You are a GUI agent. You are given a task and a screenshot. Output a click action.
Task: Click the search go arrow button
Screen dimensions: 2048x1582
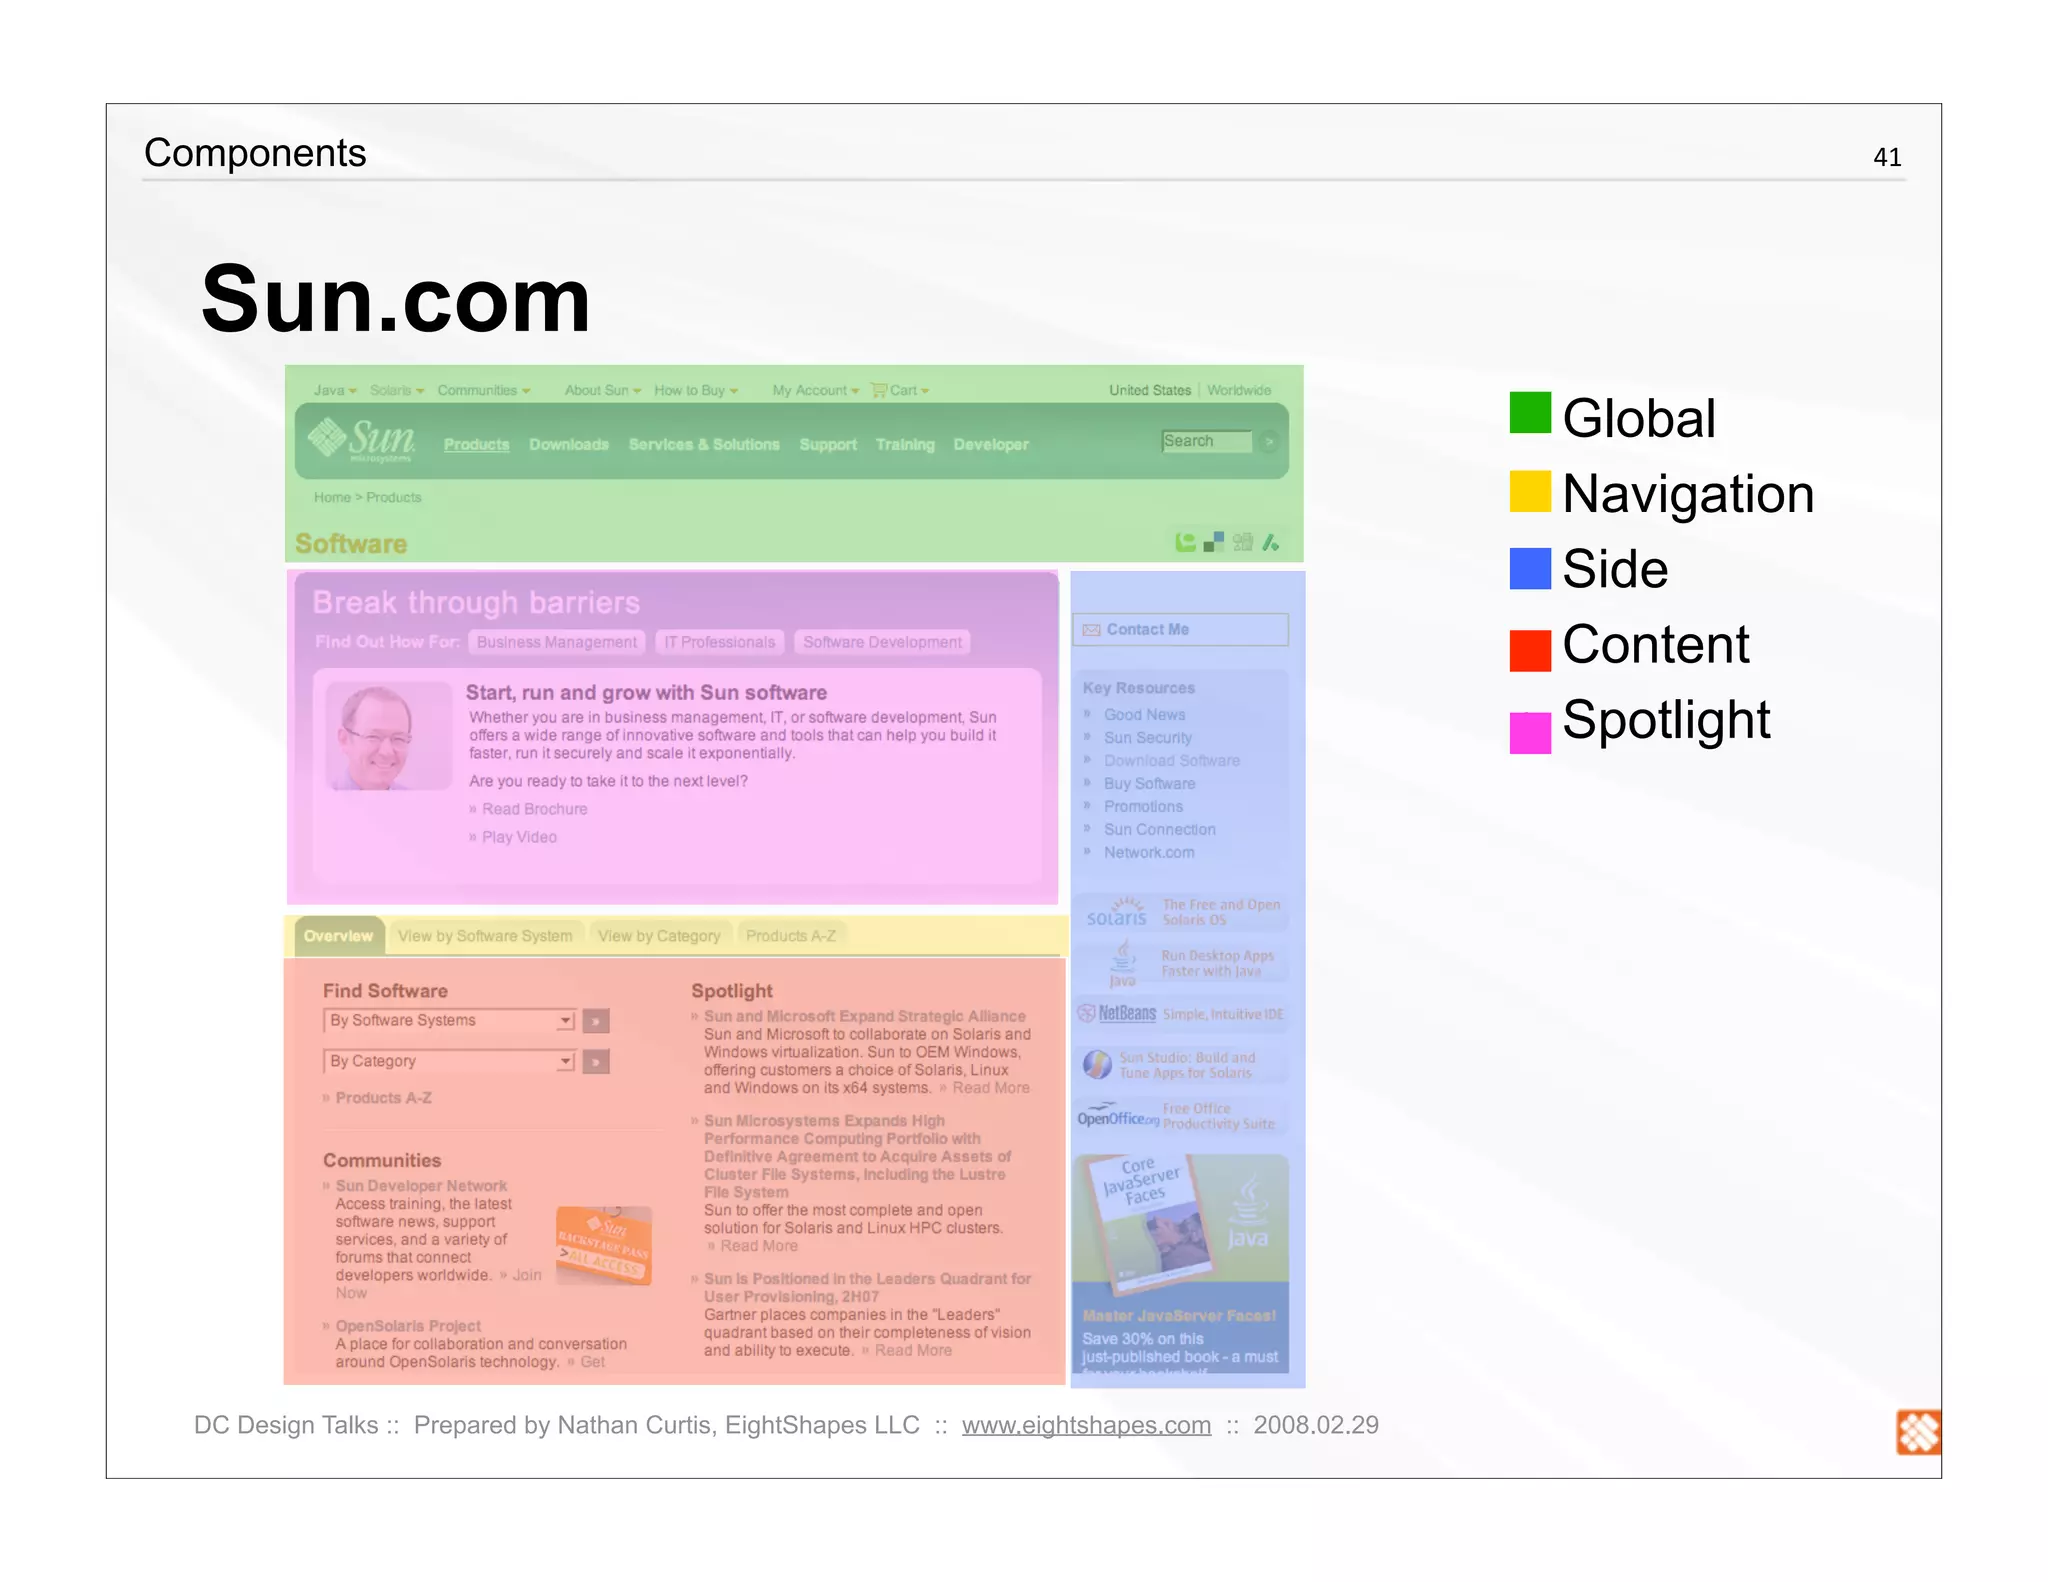1269,441
